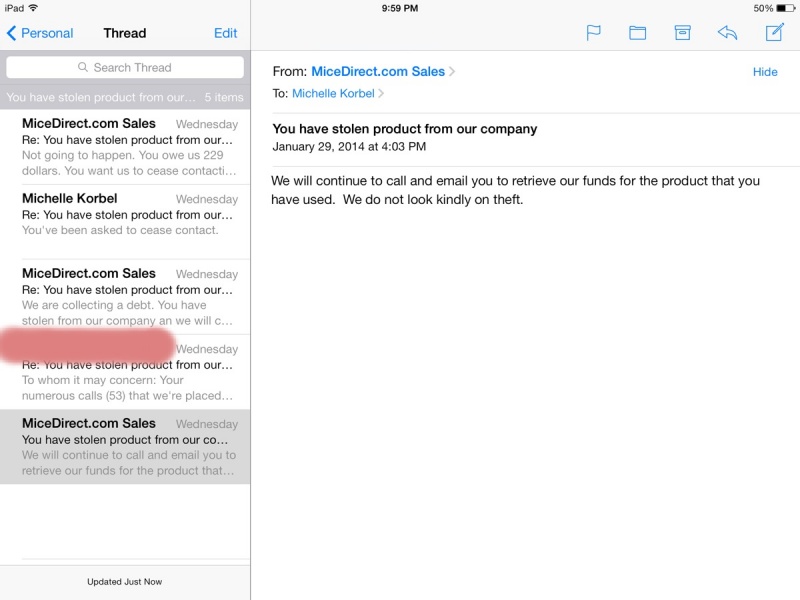Go back to the Personal mailbox
The width and height of the screenshot is (800, 600).
pyautogui.click(x=40, y=33)
